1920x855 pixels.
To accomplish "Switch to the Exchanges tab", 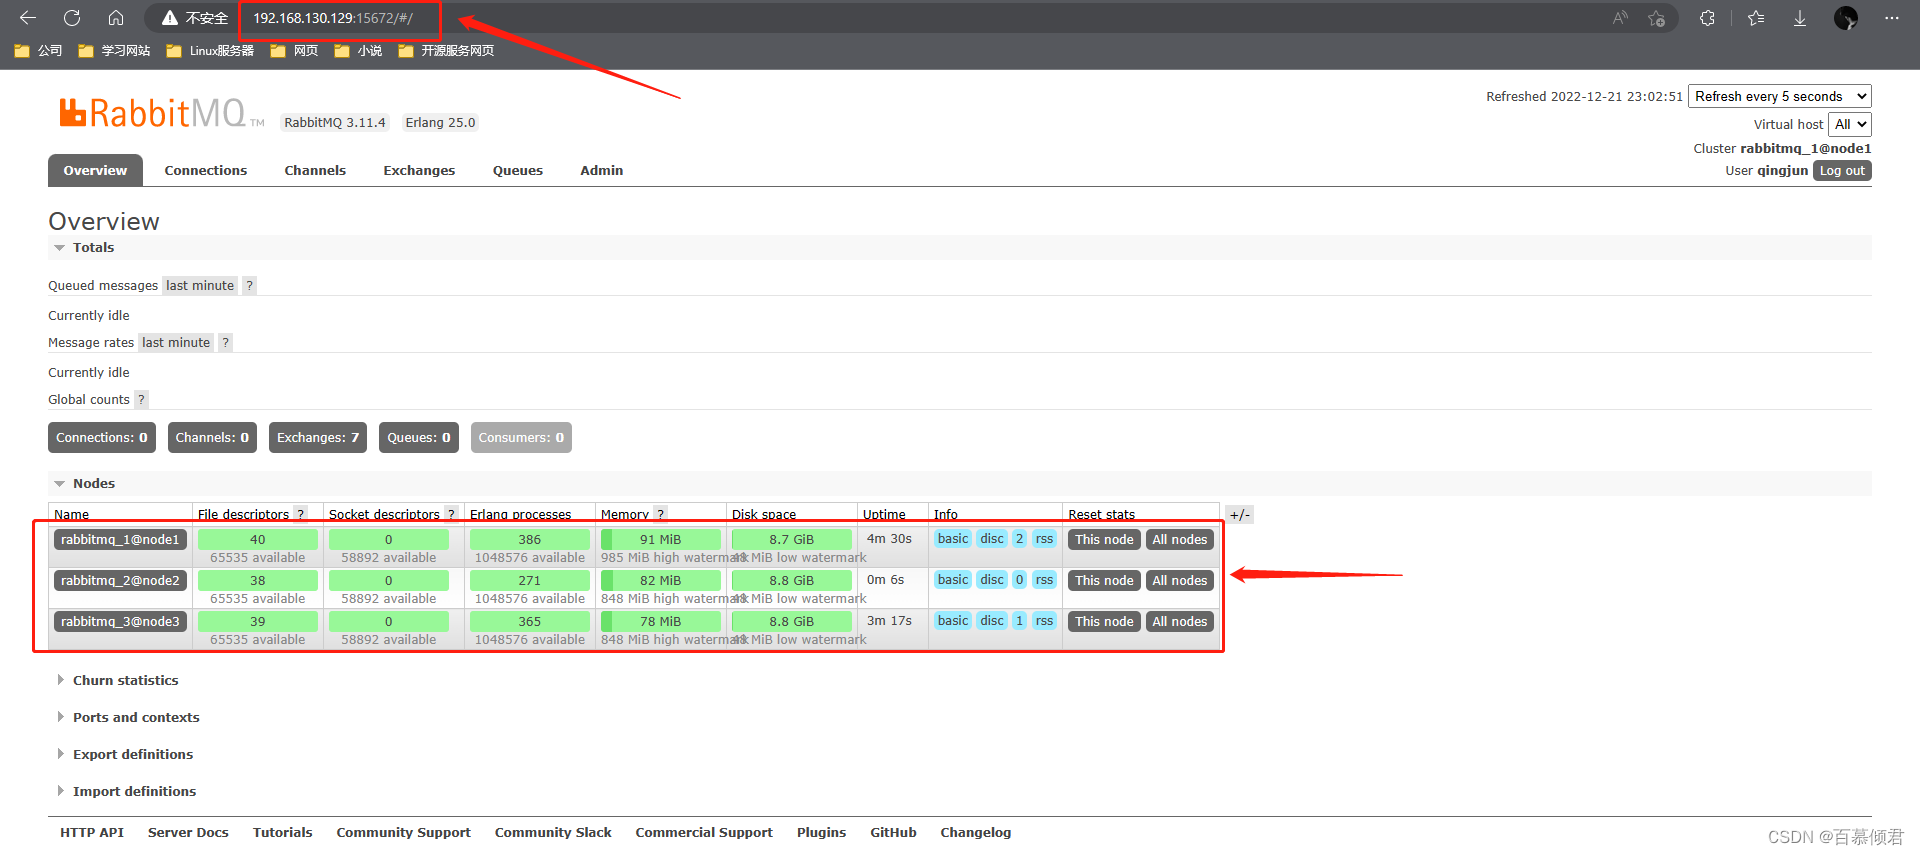I will [419, 171].
